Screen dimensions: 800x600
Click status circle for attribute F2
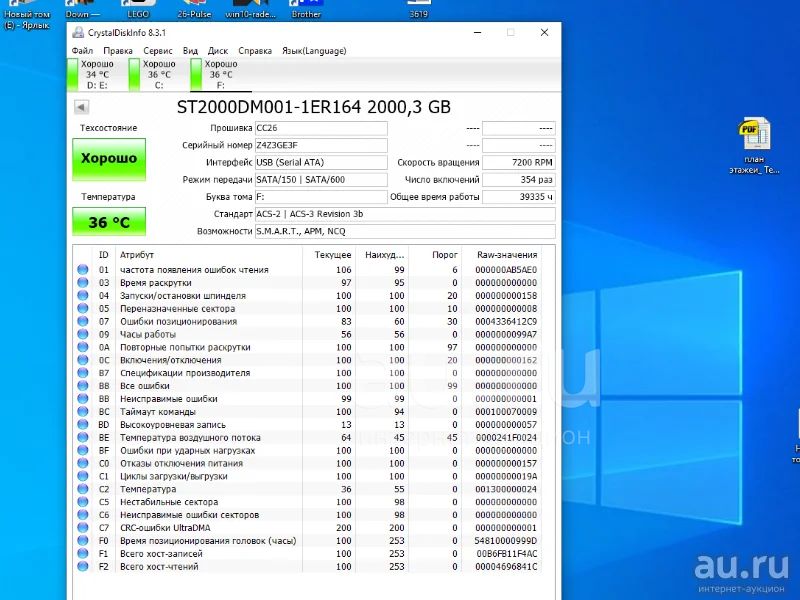(x=83, y=566)
